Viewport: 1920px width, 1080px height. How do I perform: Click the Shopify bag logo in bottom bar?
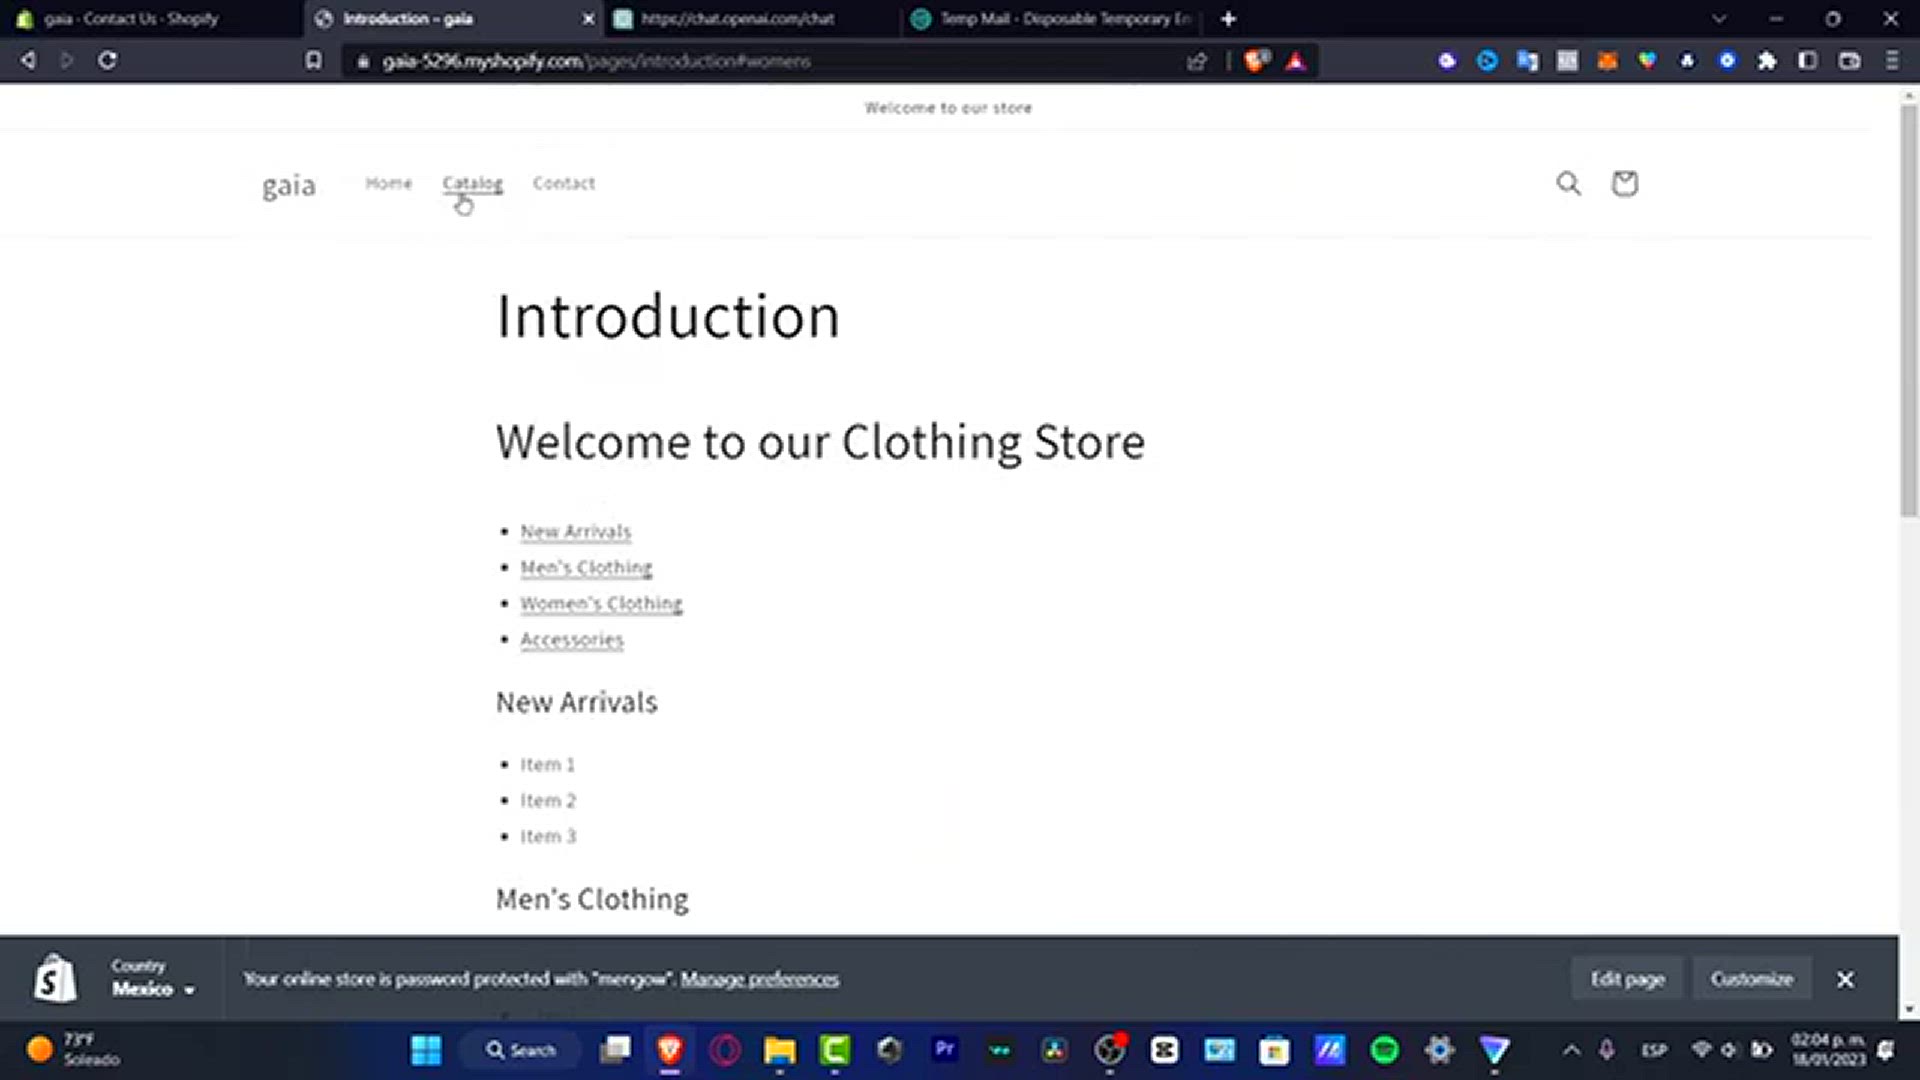coord(55,978)
